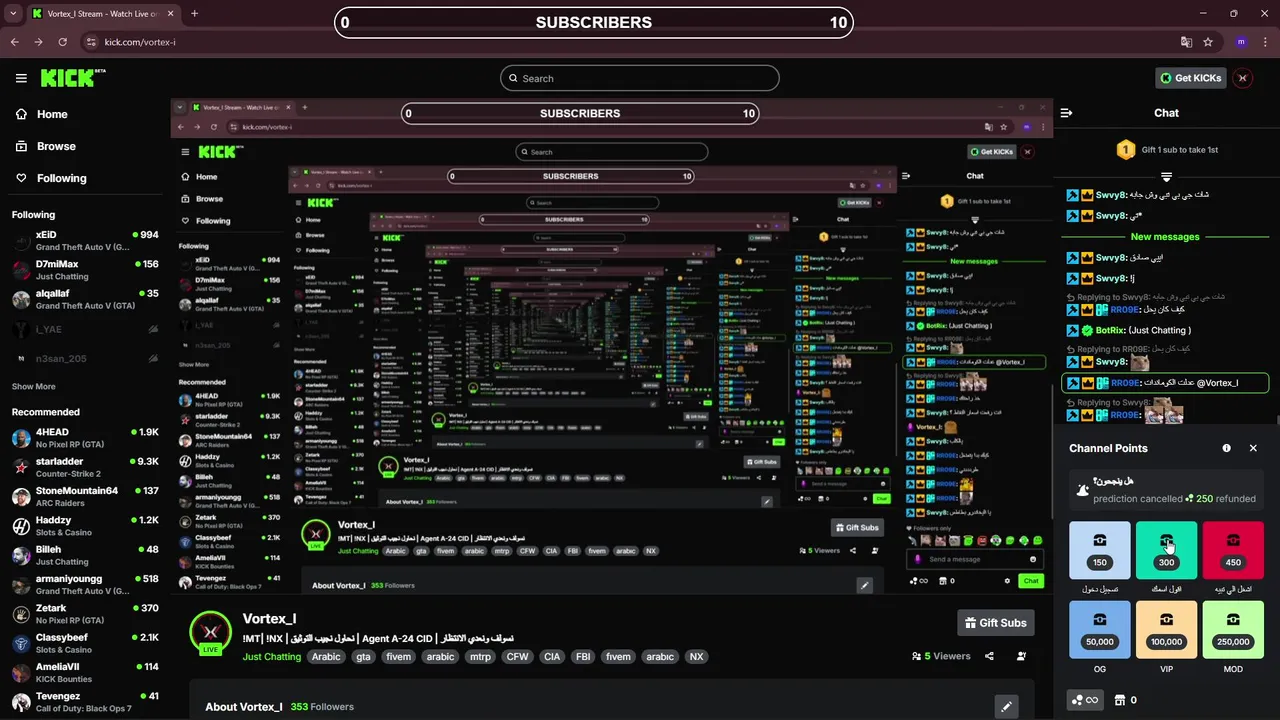Open 4HEAD recommended channel
Screen dimensions: 1280x720
[x=85, y=438]
